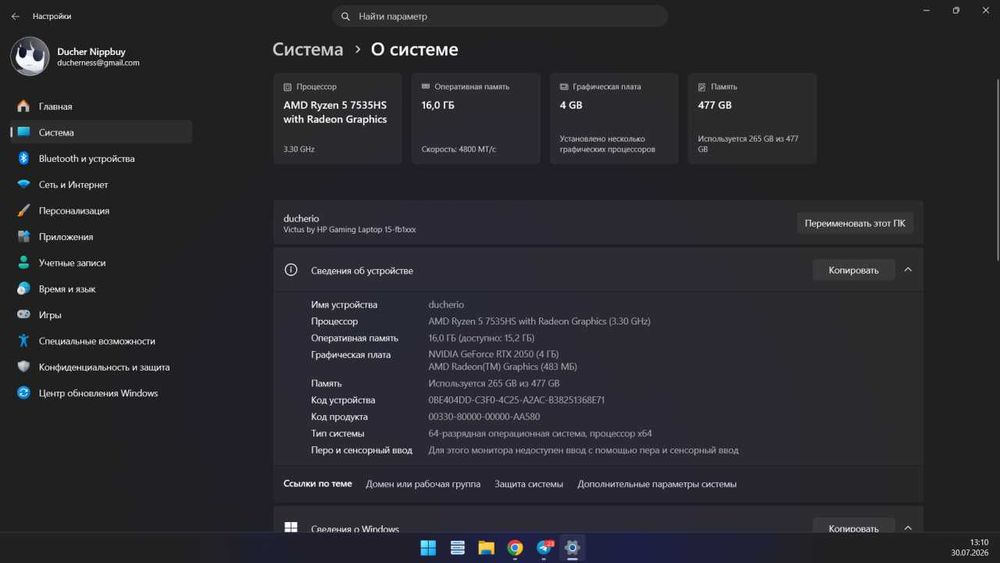The width and height of the screenshot is (1000, 563).
Task: Click the AMD Ryzen 5 7535HS processor card
Action: click(x=337, y=119)
